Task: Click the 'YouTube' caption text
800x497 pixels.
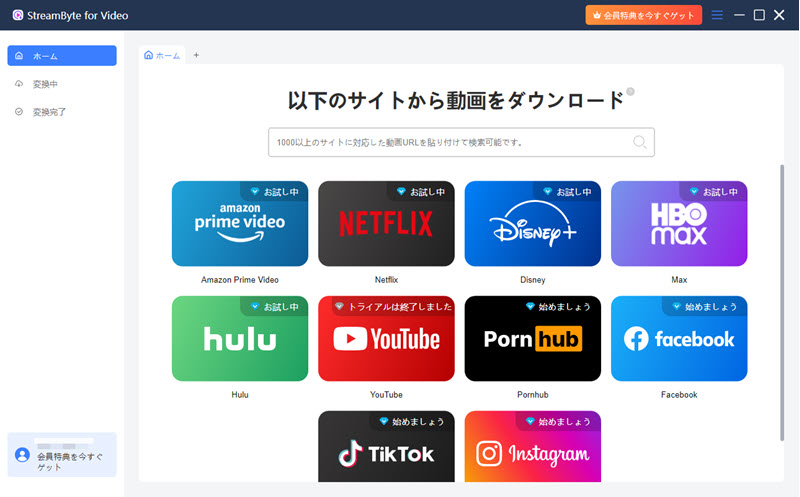Action: [x=386, y=394]
